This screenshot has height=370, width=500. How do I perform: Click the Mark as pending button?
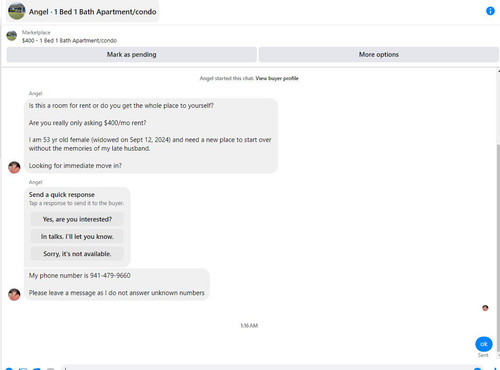[132, 54]
